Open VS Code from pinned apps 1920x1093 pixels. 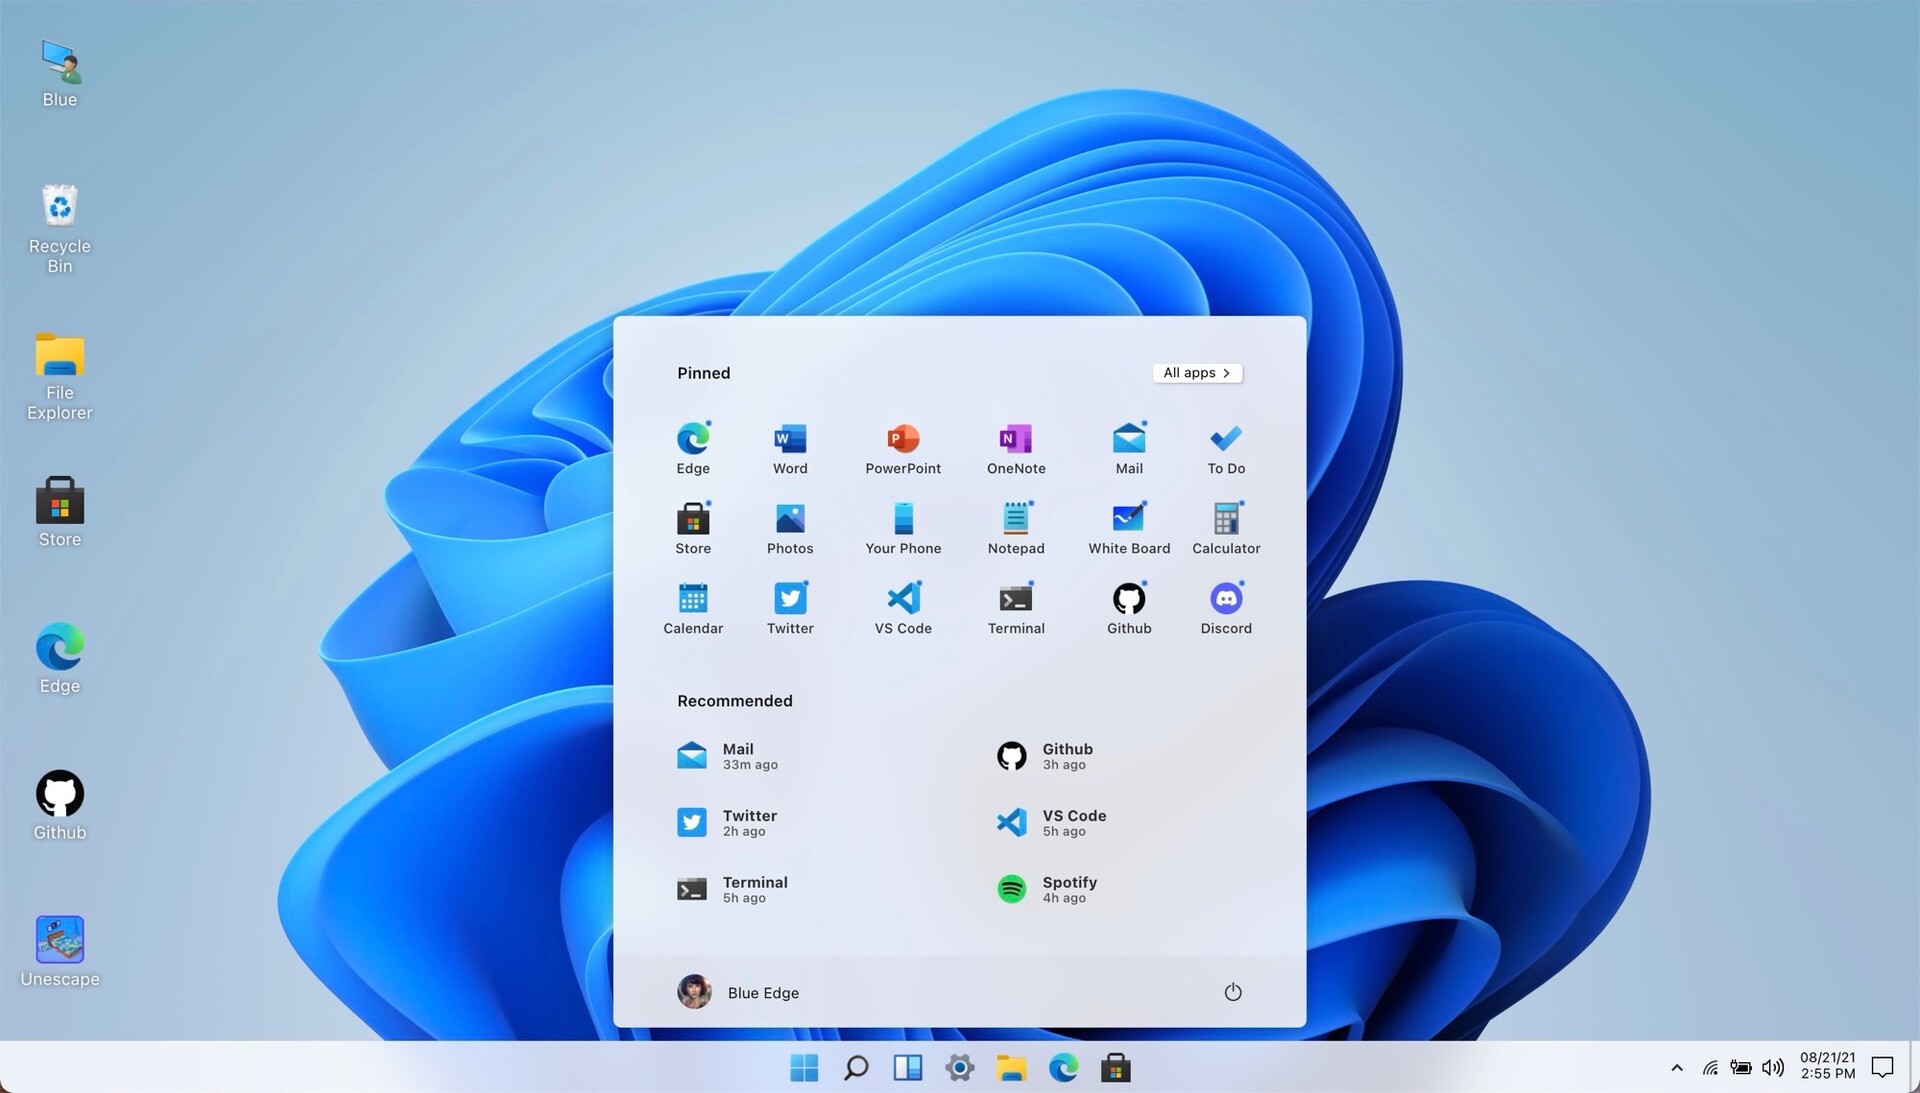point(903,607)
